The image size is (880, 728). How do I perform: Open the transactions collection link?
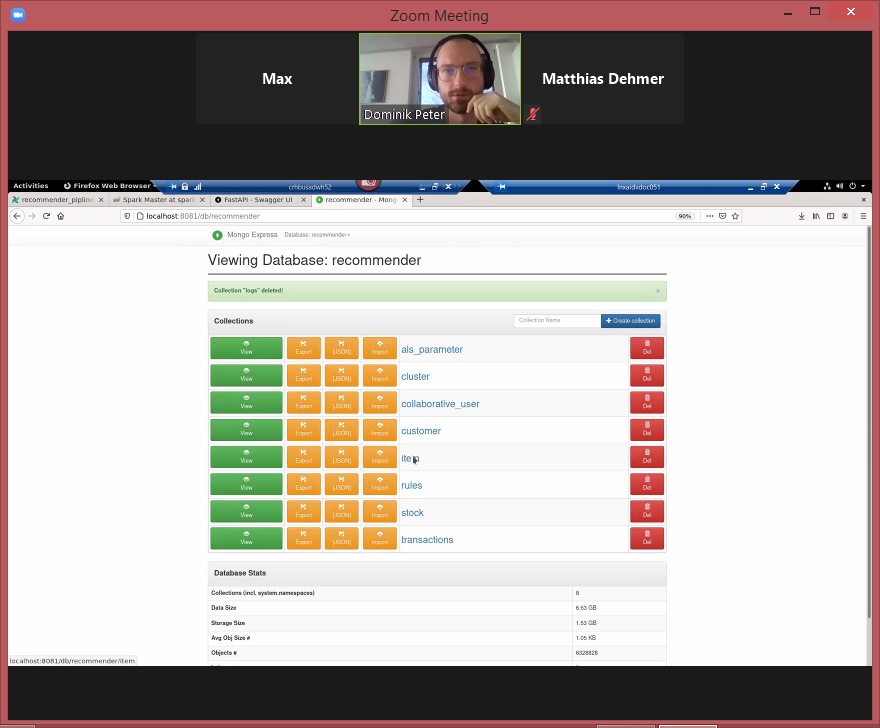click(427, 540)
